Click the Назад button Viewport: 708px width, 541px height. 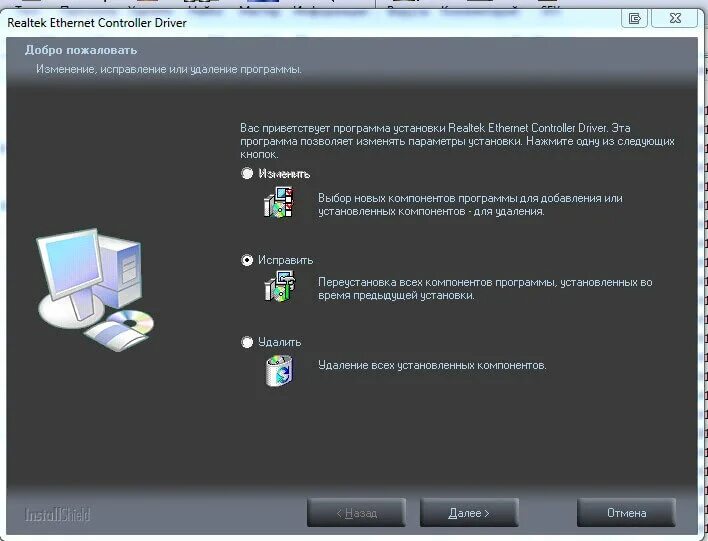(x=356, y=513)
